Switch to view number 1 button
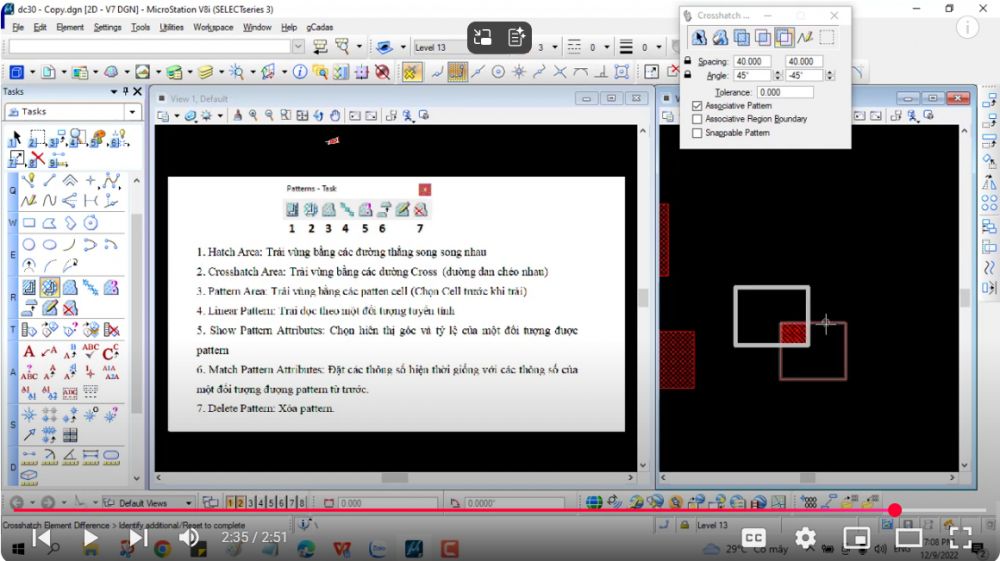The height and width of the screenshot is (561, 1000). (231, 503)
